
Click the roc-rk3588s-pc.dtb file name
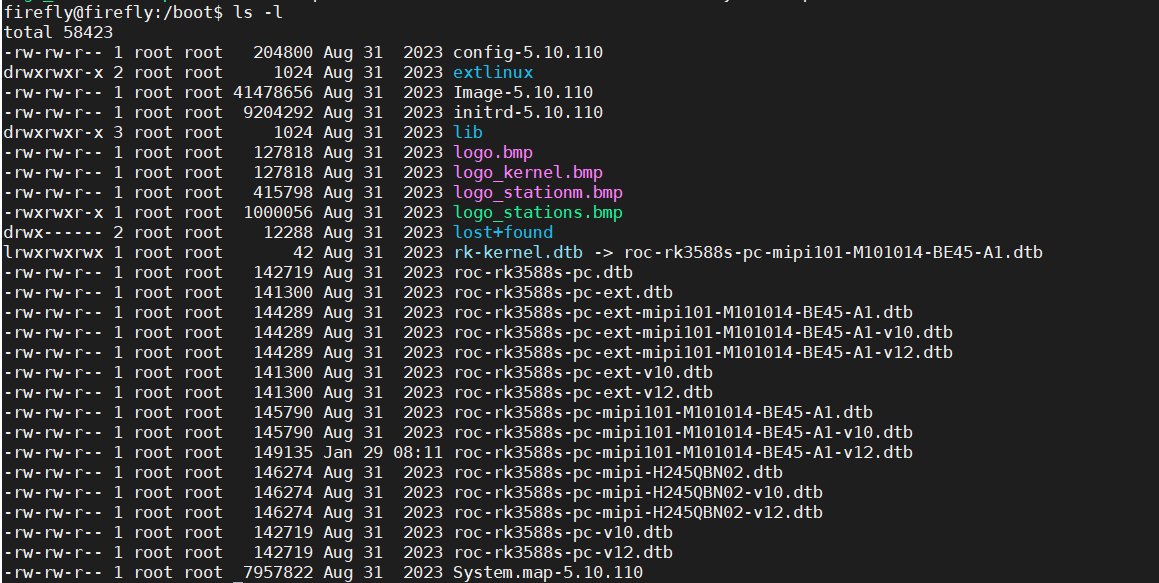[x=542, y=273]
